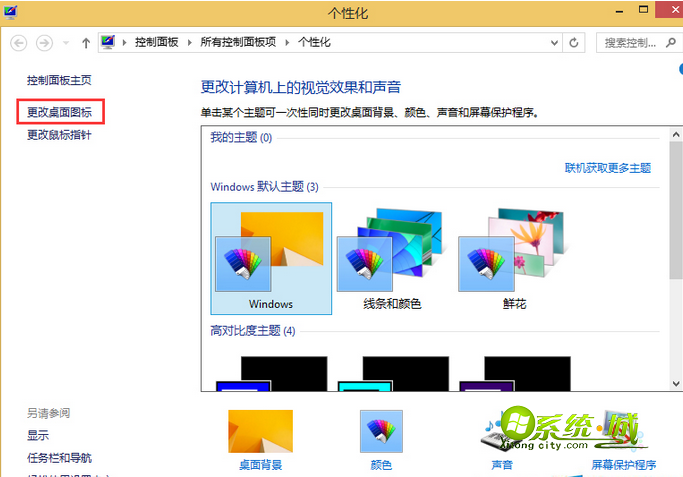Expand the arrow after 控制面板 breadcrumb
The image size is (683, 477).
(x=189, y=42)
